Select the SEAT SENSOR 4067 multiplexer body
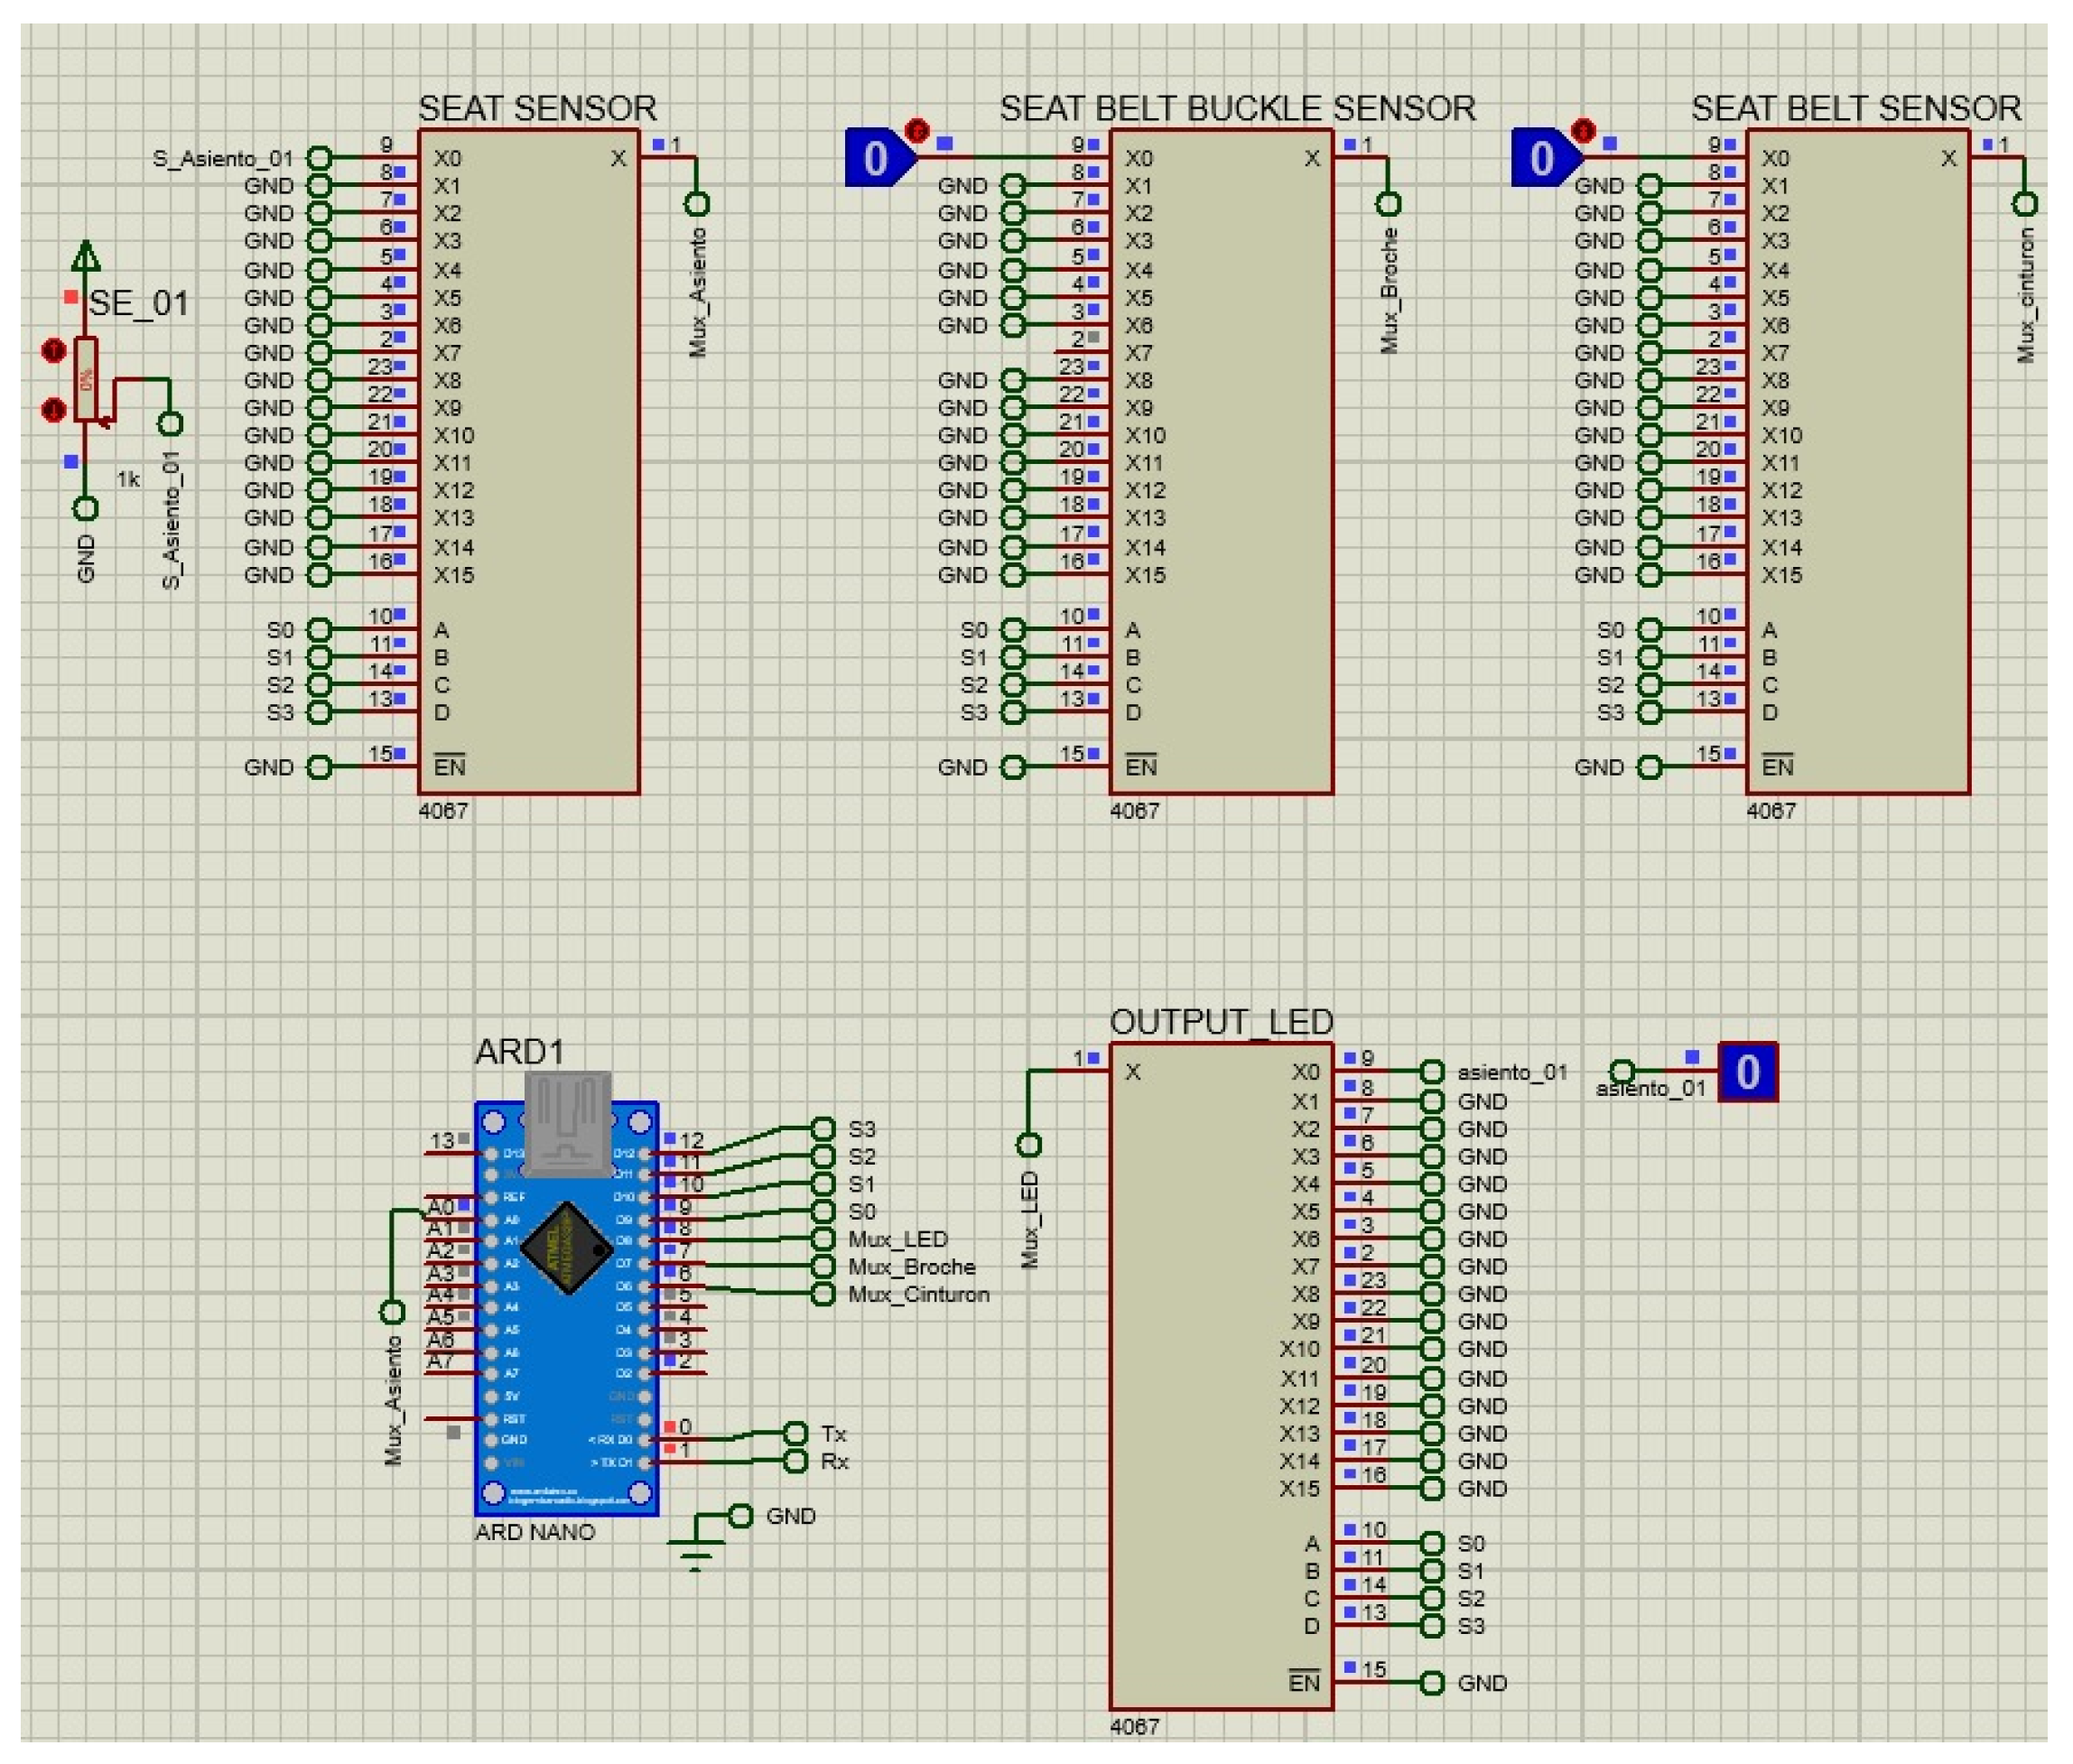The image size is (2073, 1764). [x=528, y=460]
